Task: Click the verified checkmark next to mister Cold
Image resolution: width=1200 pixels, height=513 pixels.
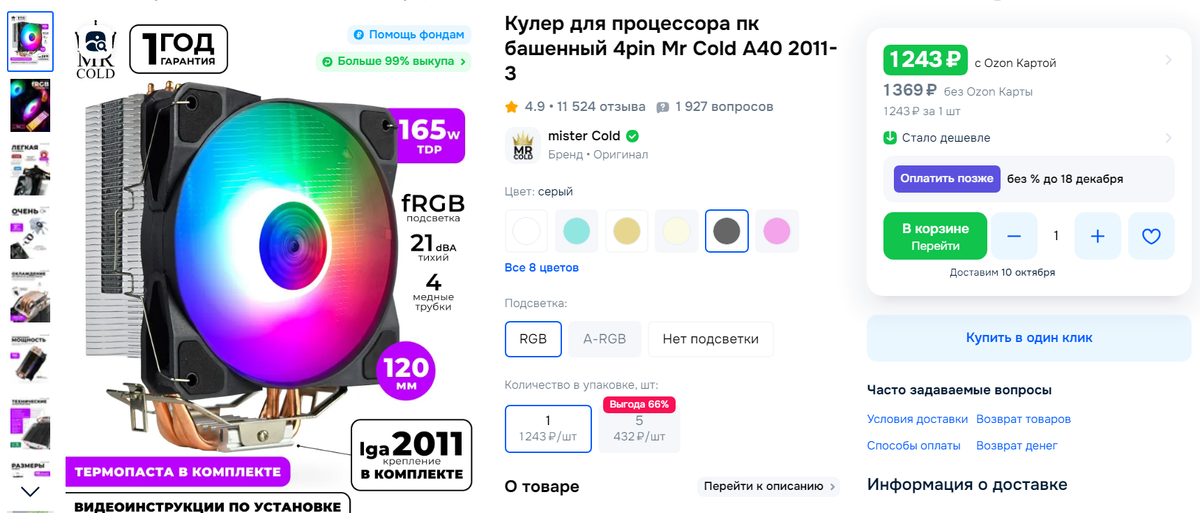Action: click(633, 136)
